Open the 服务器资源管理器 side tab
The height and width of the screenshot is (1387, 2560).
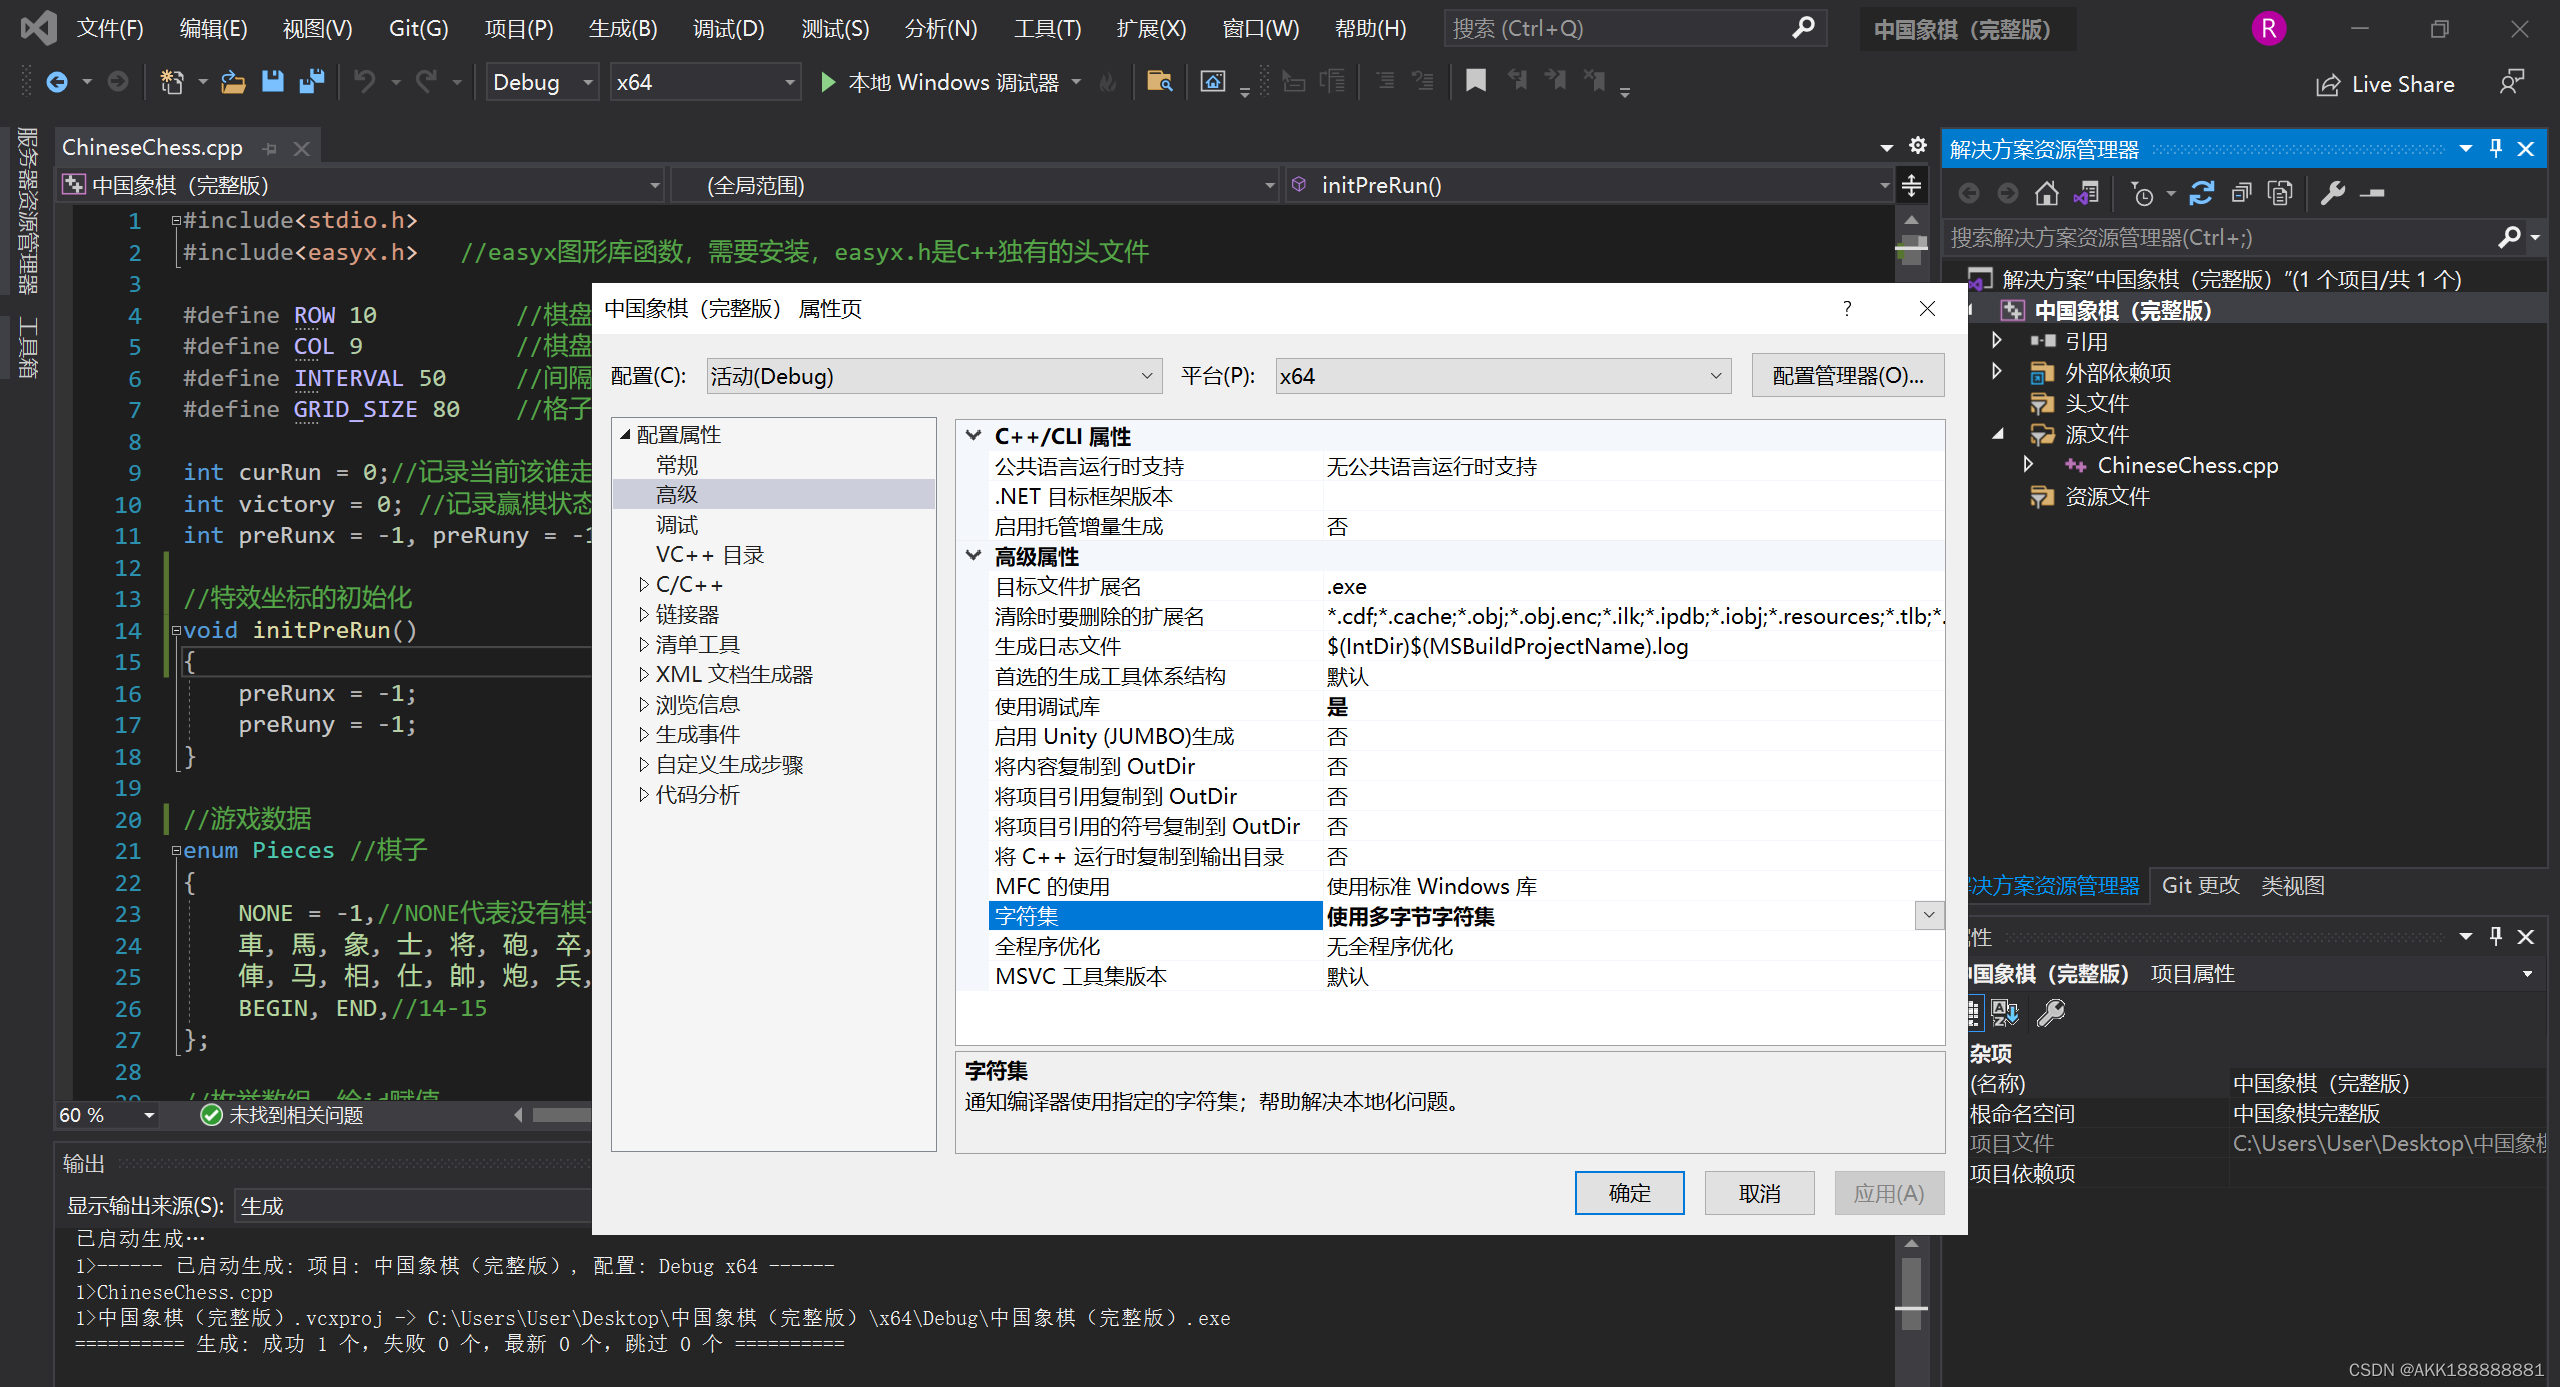(x=28, y=211)
